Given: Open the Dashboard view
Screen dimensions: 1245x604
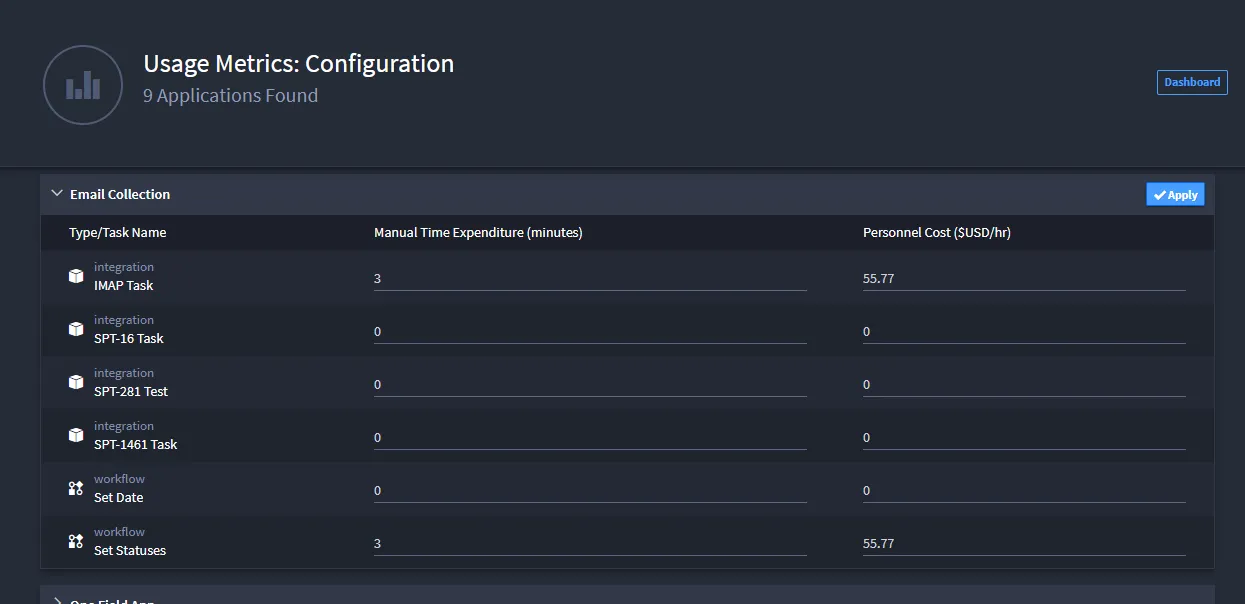Looking at the screenshot, I should pyautogui.click(x=1192, y=82).
